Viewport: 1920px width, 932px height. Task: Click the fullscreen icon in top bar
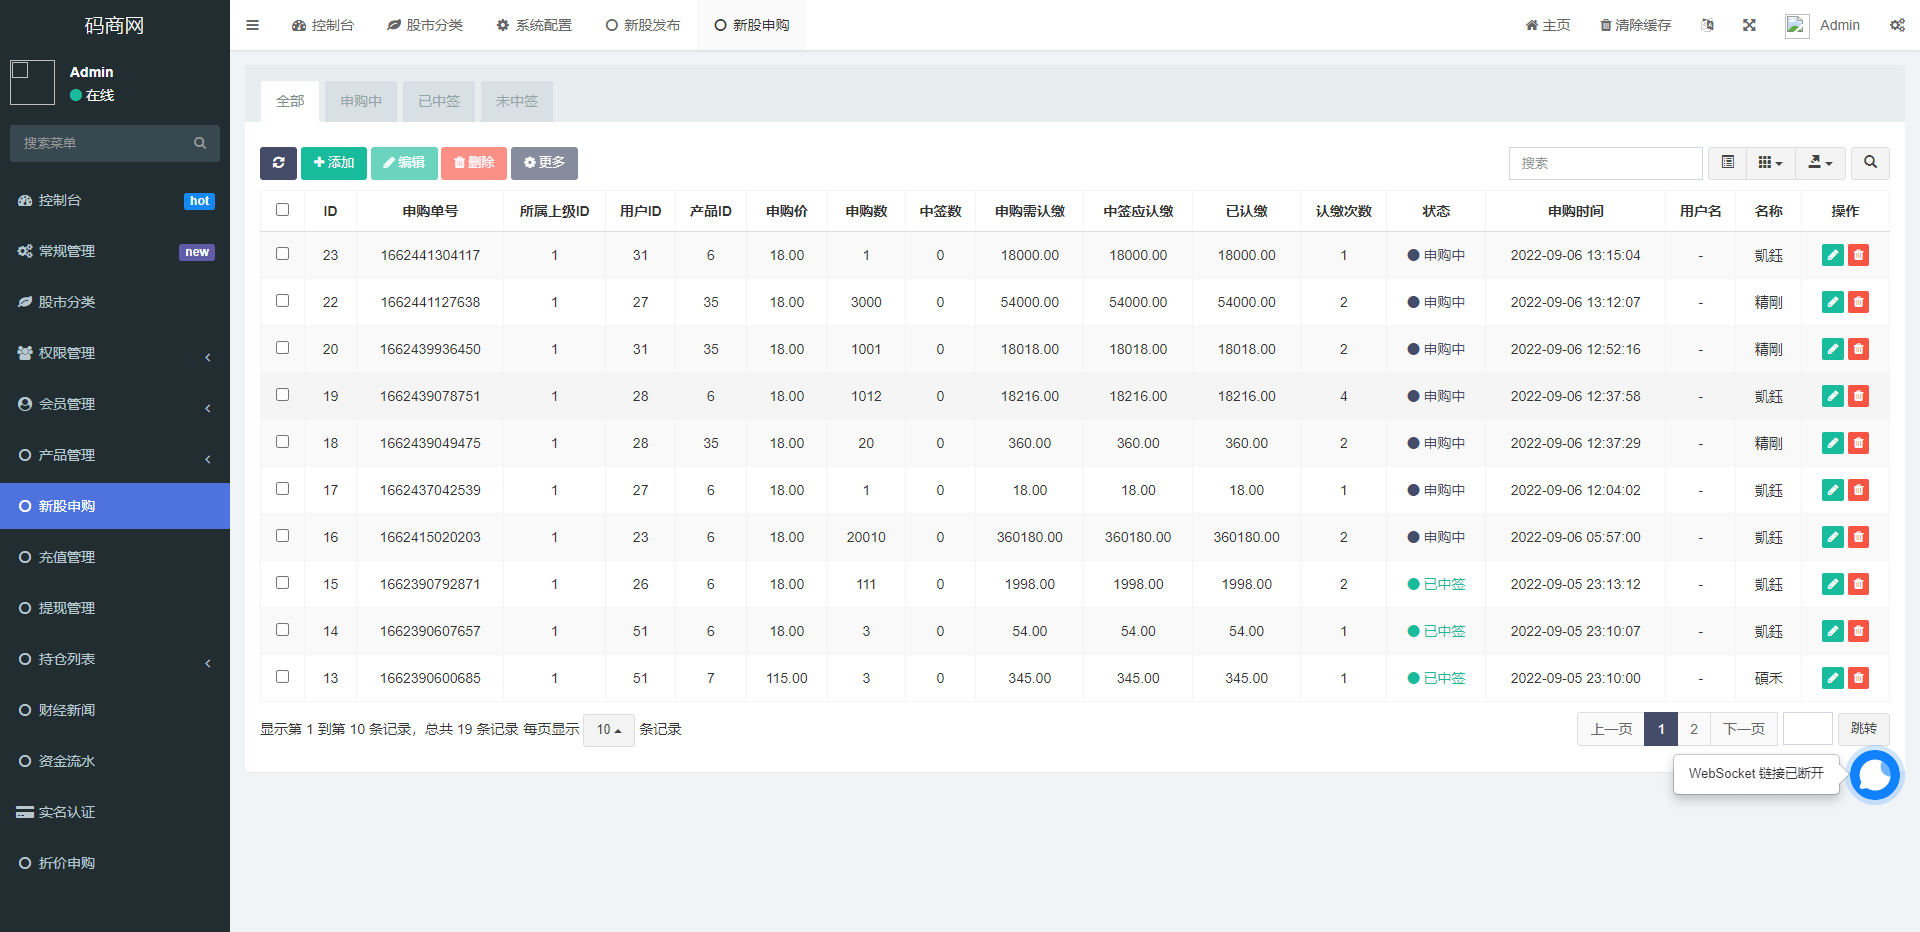coord(1749,25)
